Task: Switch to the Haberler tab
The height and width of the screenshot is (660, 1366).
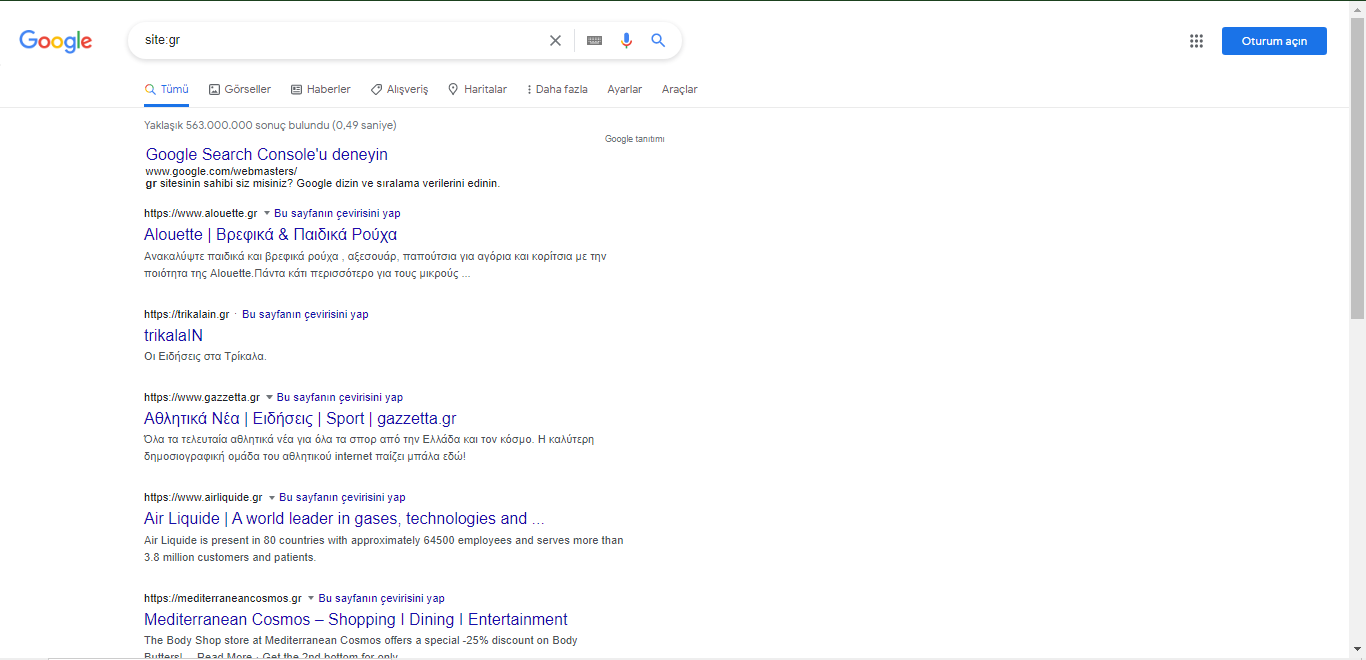Action: (x=321, y=89)
